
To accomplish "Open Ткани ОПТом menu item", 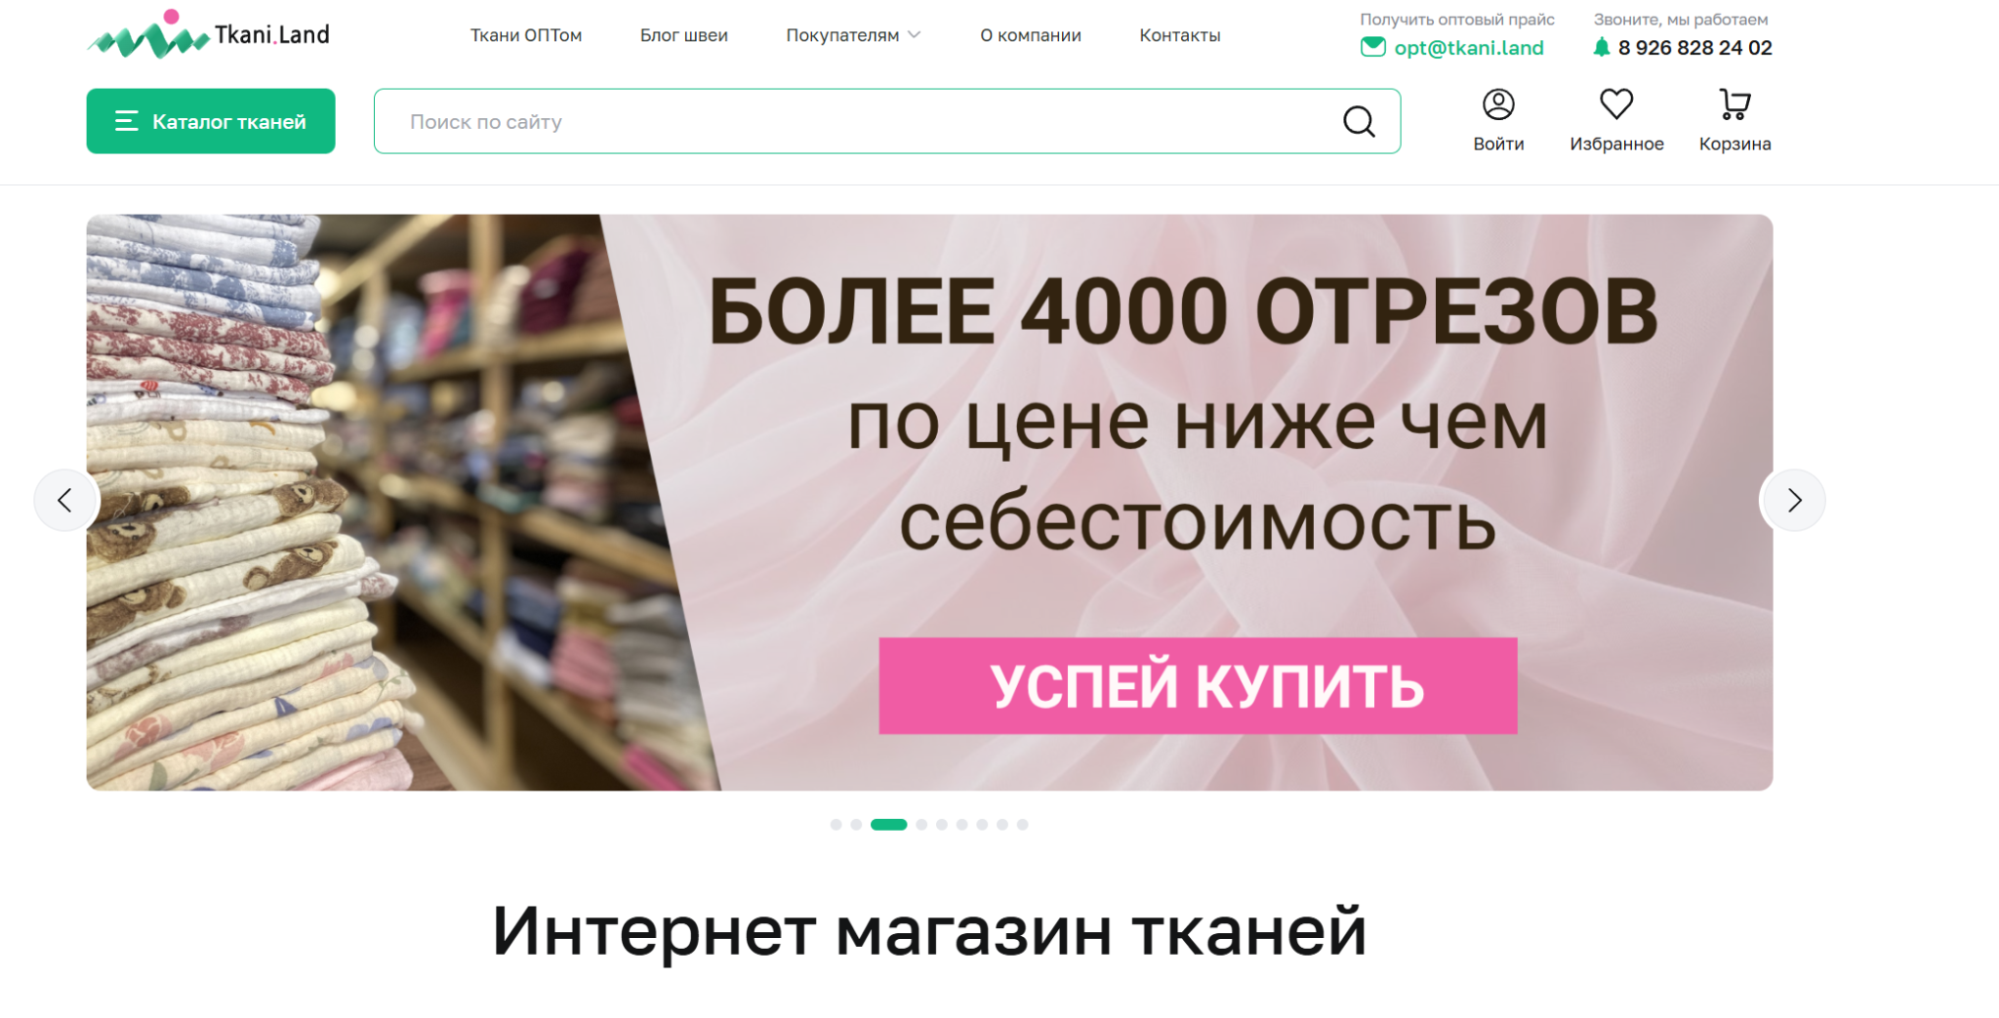I will tap(526, 35).
